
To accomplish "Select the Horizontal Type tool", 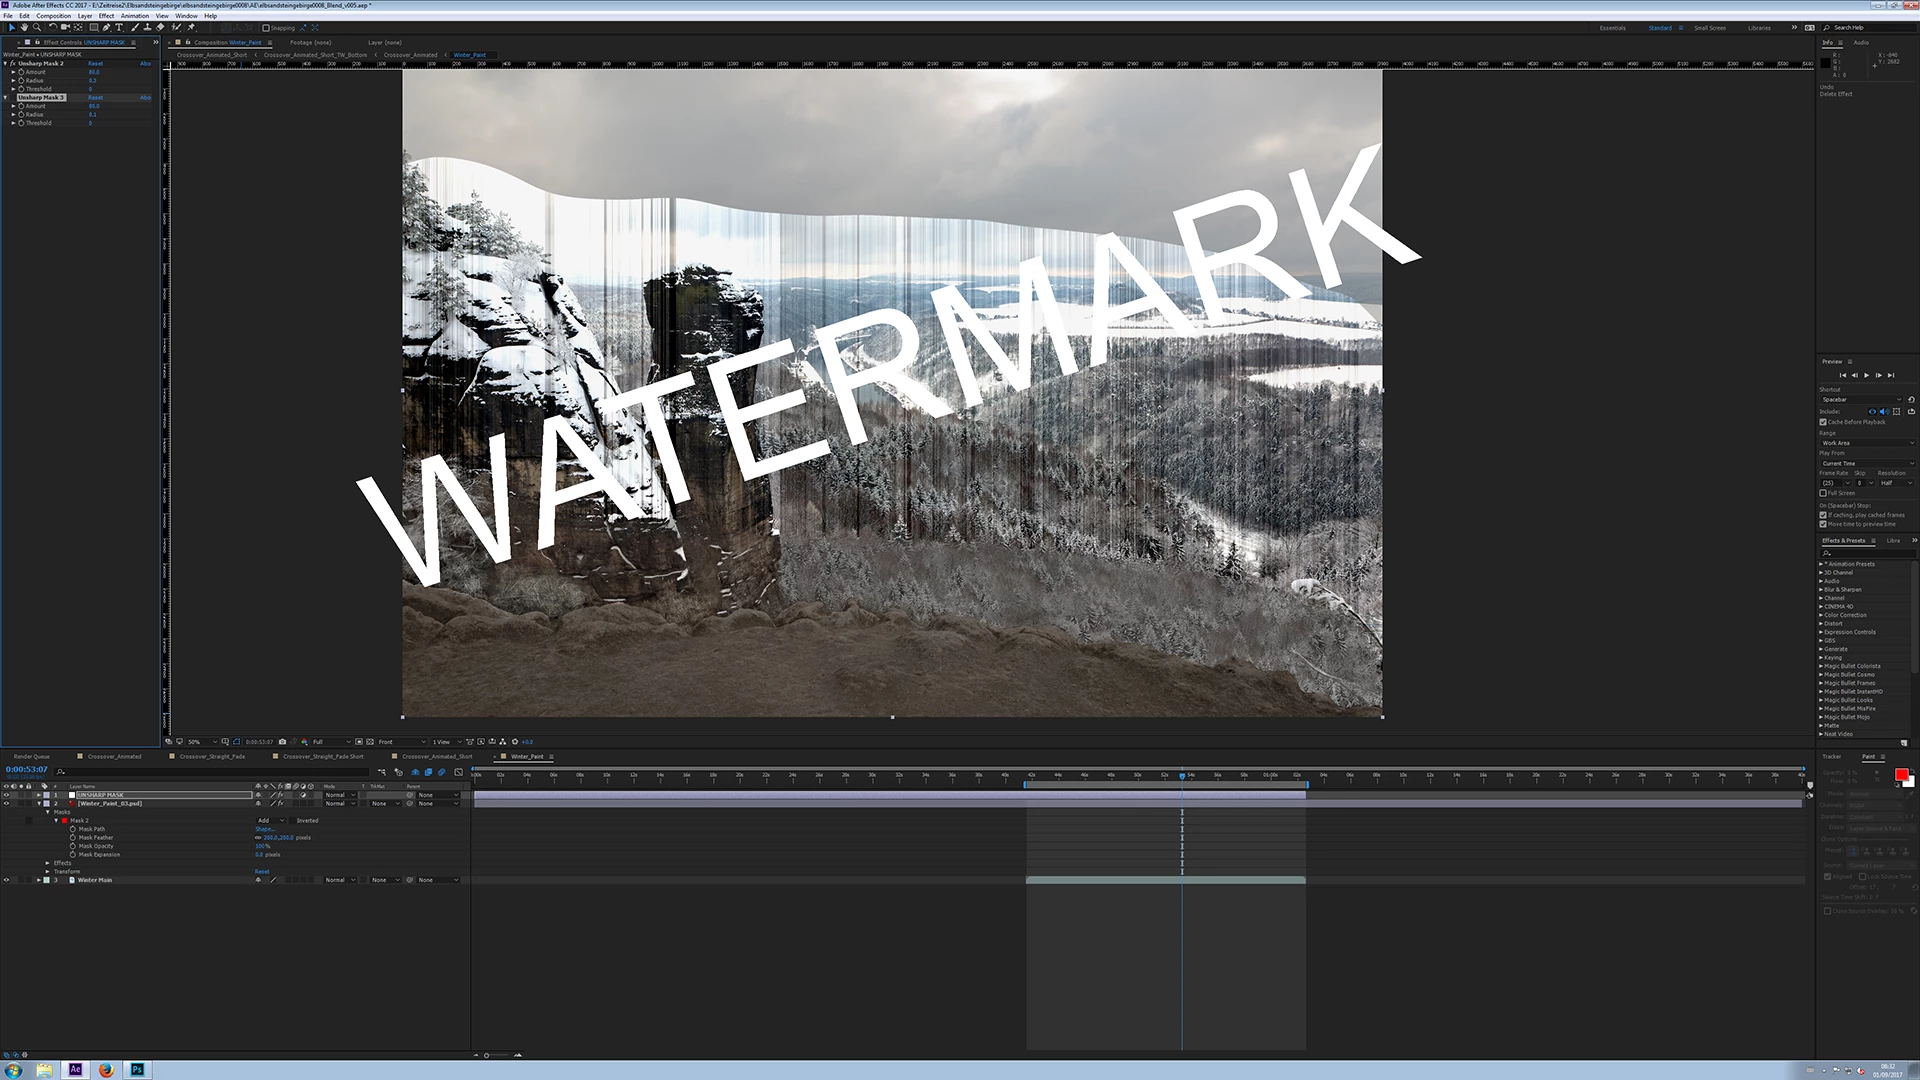I will [x=119, y=28].
